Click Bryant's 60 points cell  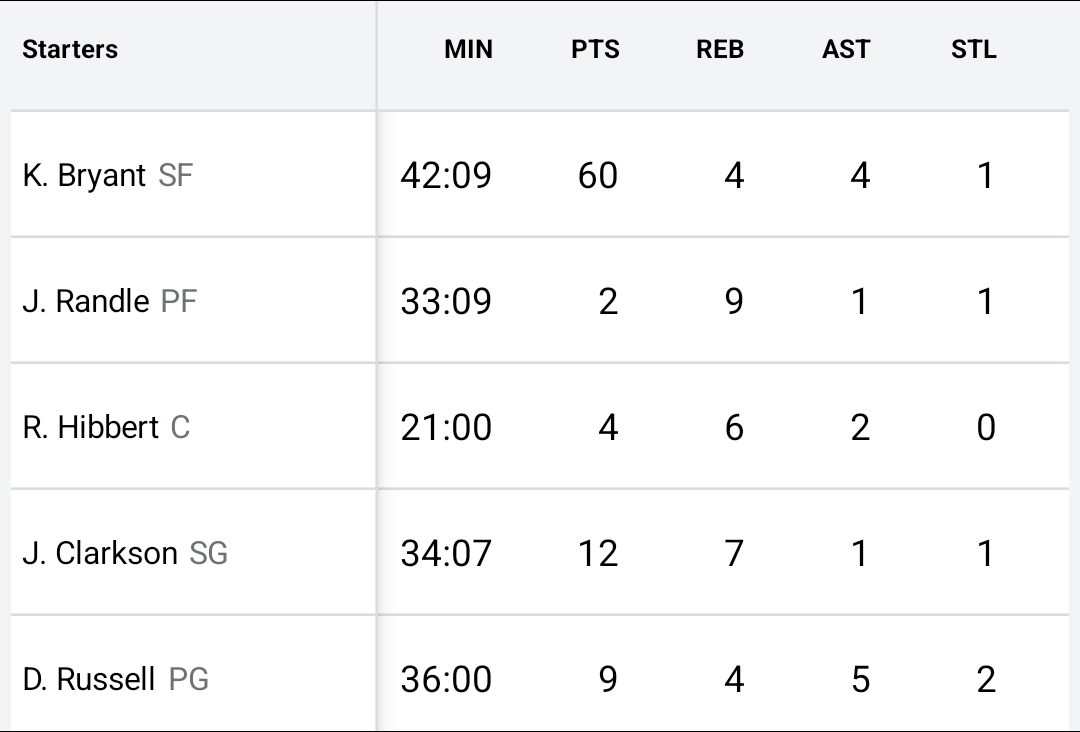point(598,176)
